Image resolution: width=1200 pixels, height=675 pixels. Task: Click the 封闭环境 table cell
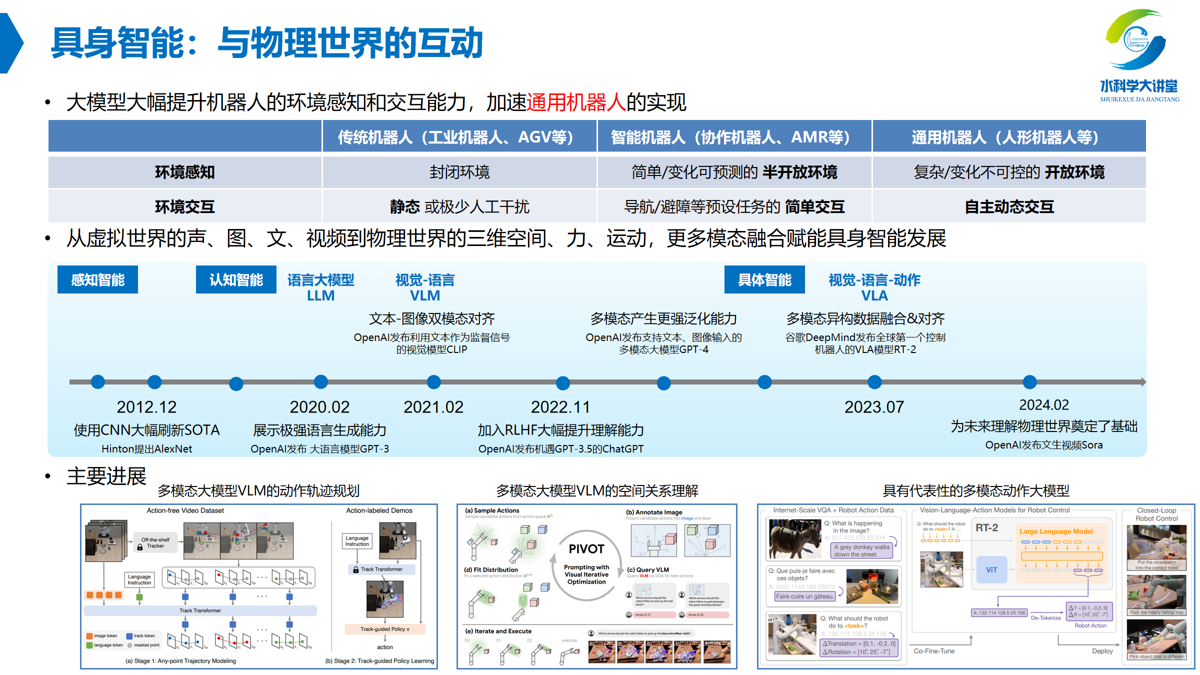coord(459,172)
